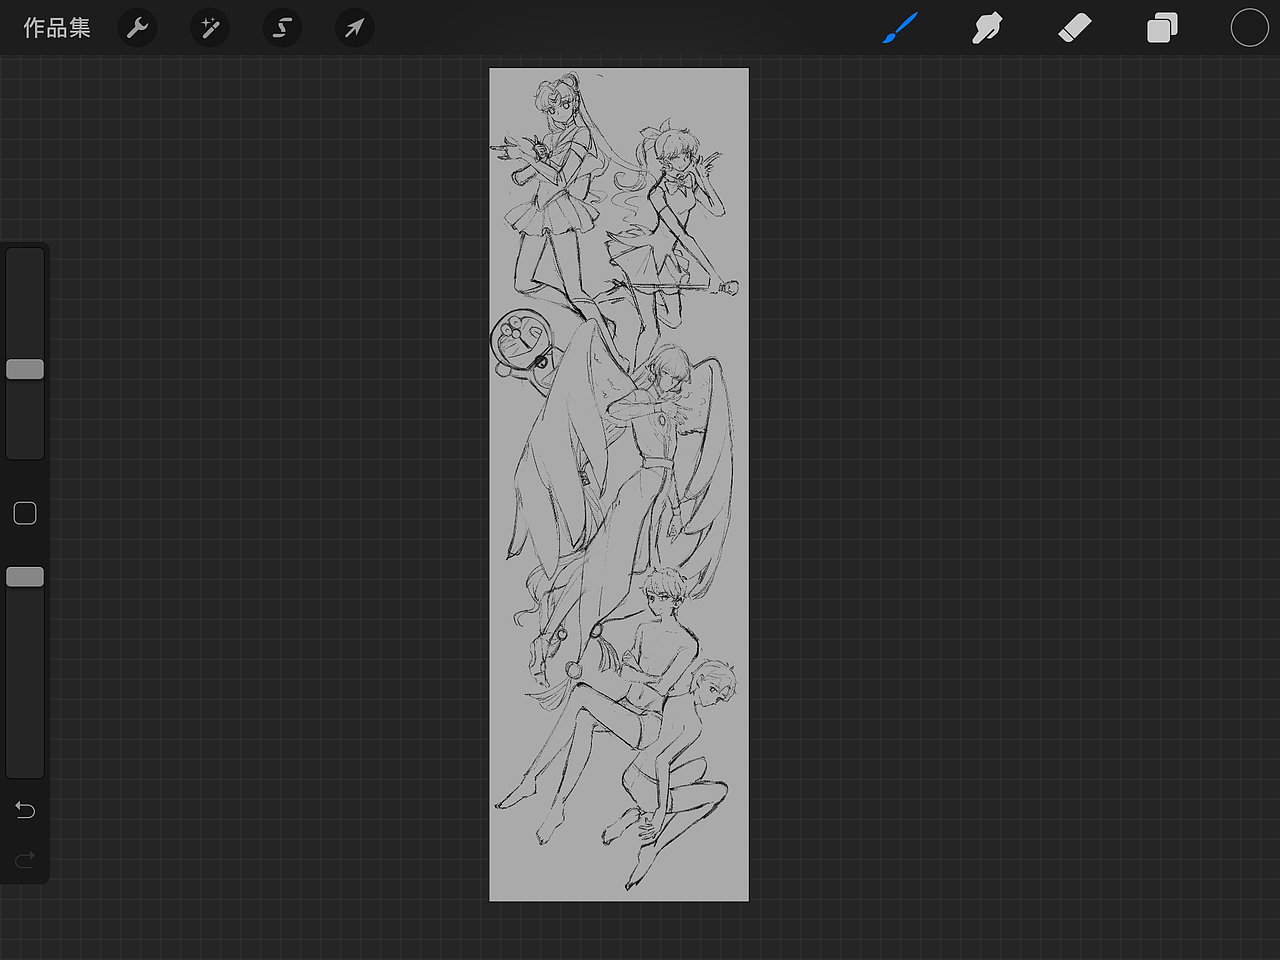Image resolution: width=1280 pixels, height=960 pixels.
Task: Activate the Selection tool
Action: (282, 28)
